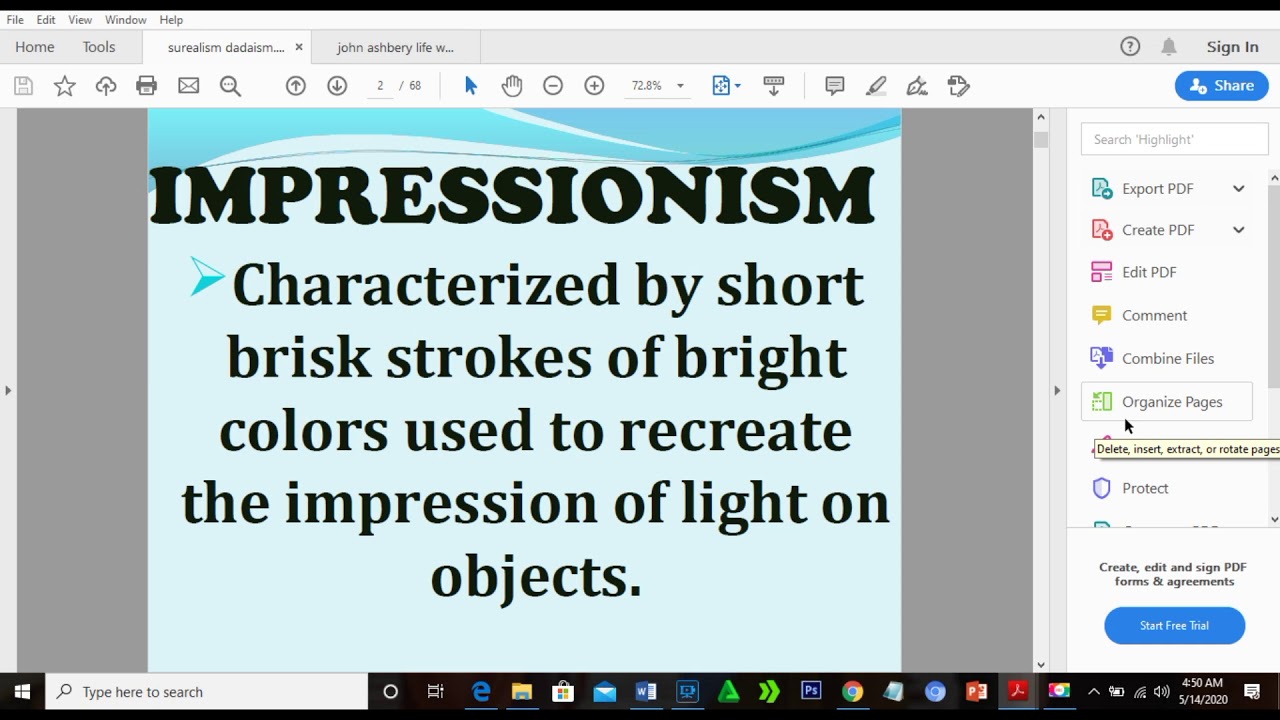Screen dimensions: 1280x720
Task: Launch Photoshop from the taskbar
Action: click(811, 691)
